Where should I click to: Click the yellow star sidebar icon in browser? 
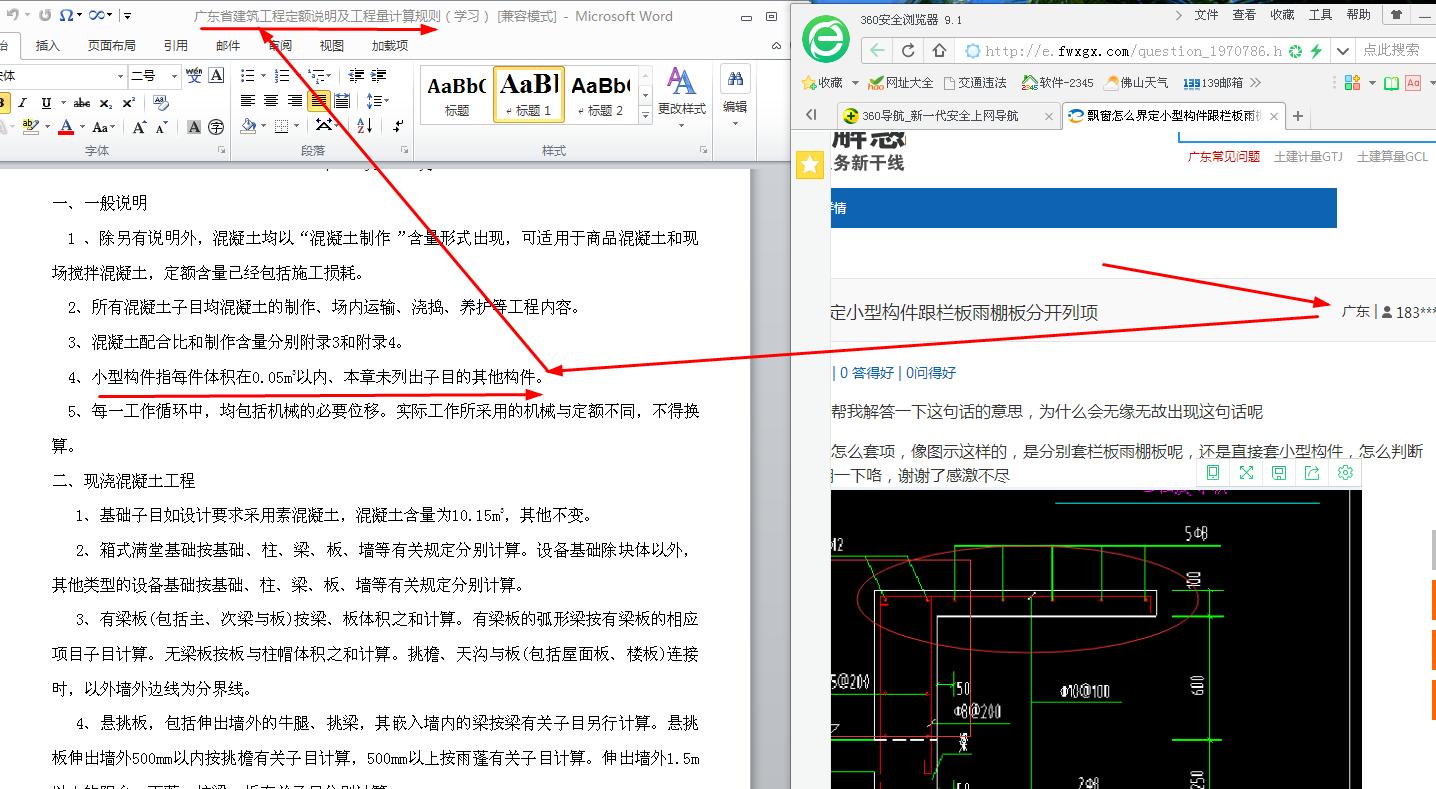pyautogui.click(x=810, y=165)
